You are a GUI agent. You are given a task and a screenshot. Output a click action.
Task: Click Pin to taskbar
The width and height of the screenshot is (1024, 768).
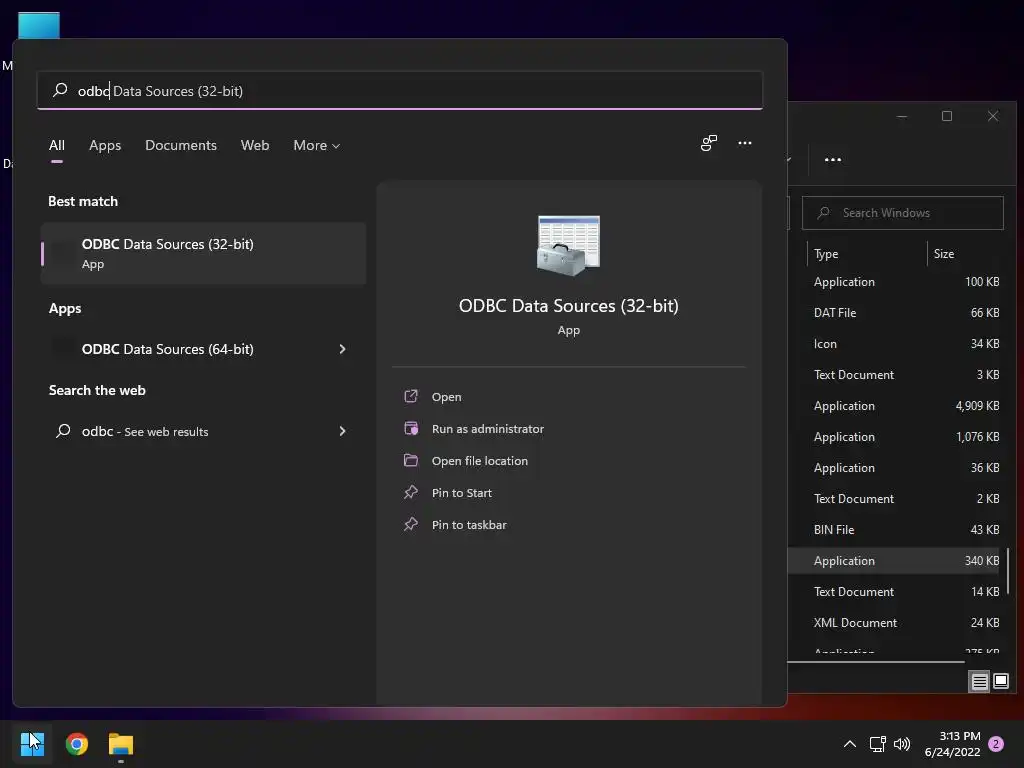(469, 524)
